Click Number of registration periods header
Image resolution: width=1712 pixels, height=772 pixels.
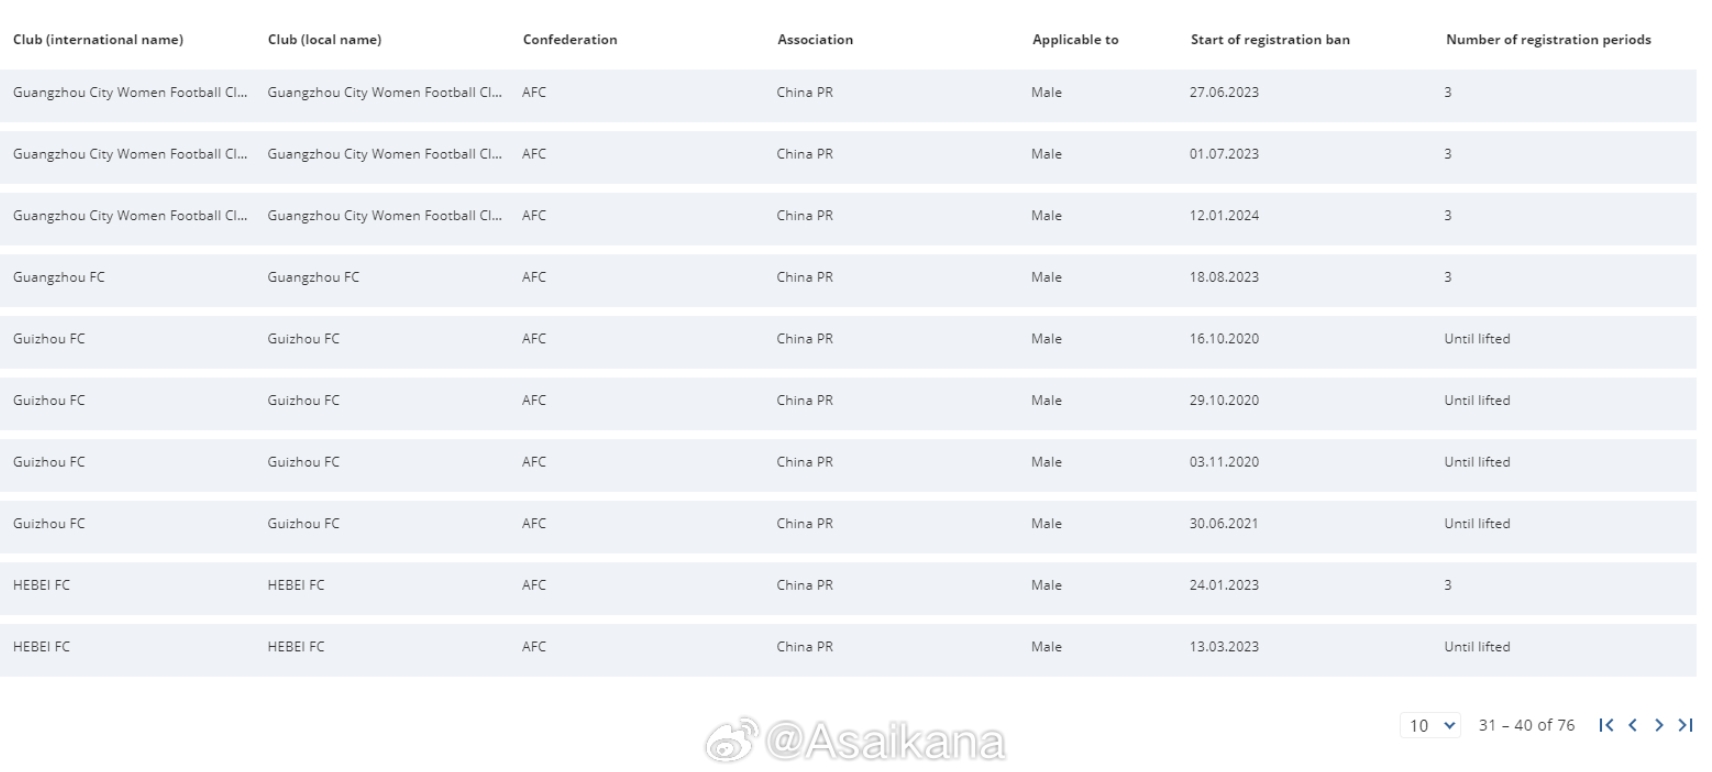(1548, 40)
